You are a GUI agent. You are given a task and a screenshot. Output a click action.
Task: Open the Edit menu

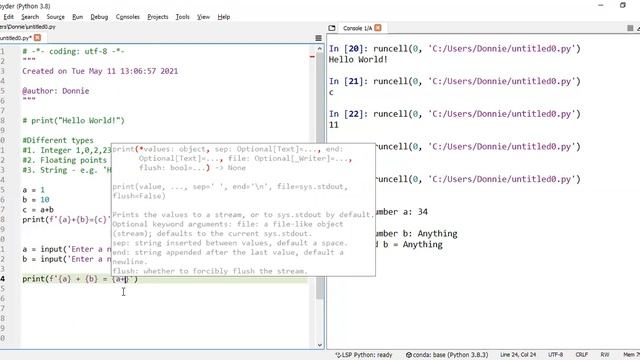(9, 17)
